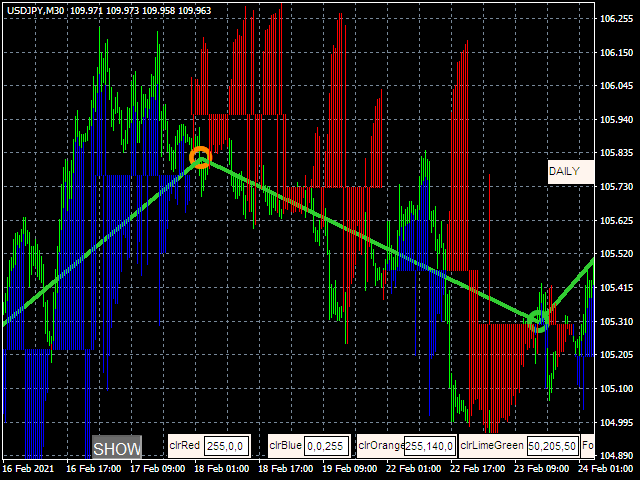
Task: Click the 104.890 price label
Action: pos(616,456)
